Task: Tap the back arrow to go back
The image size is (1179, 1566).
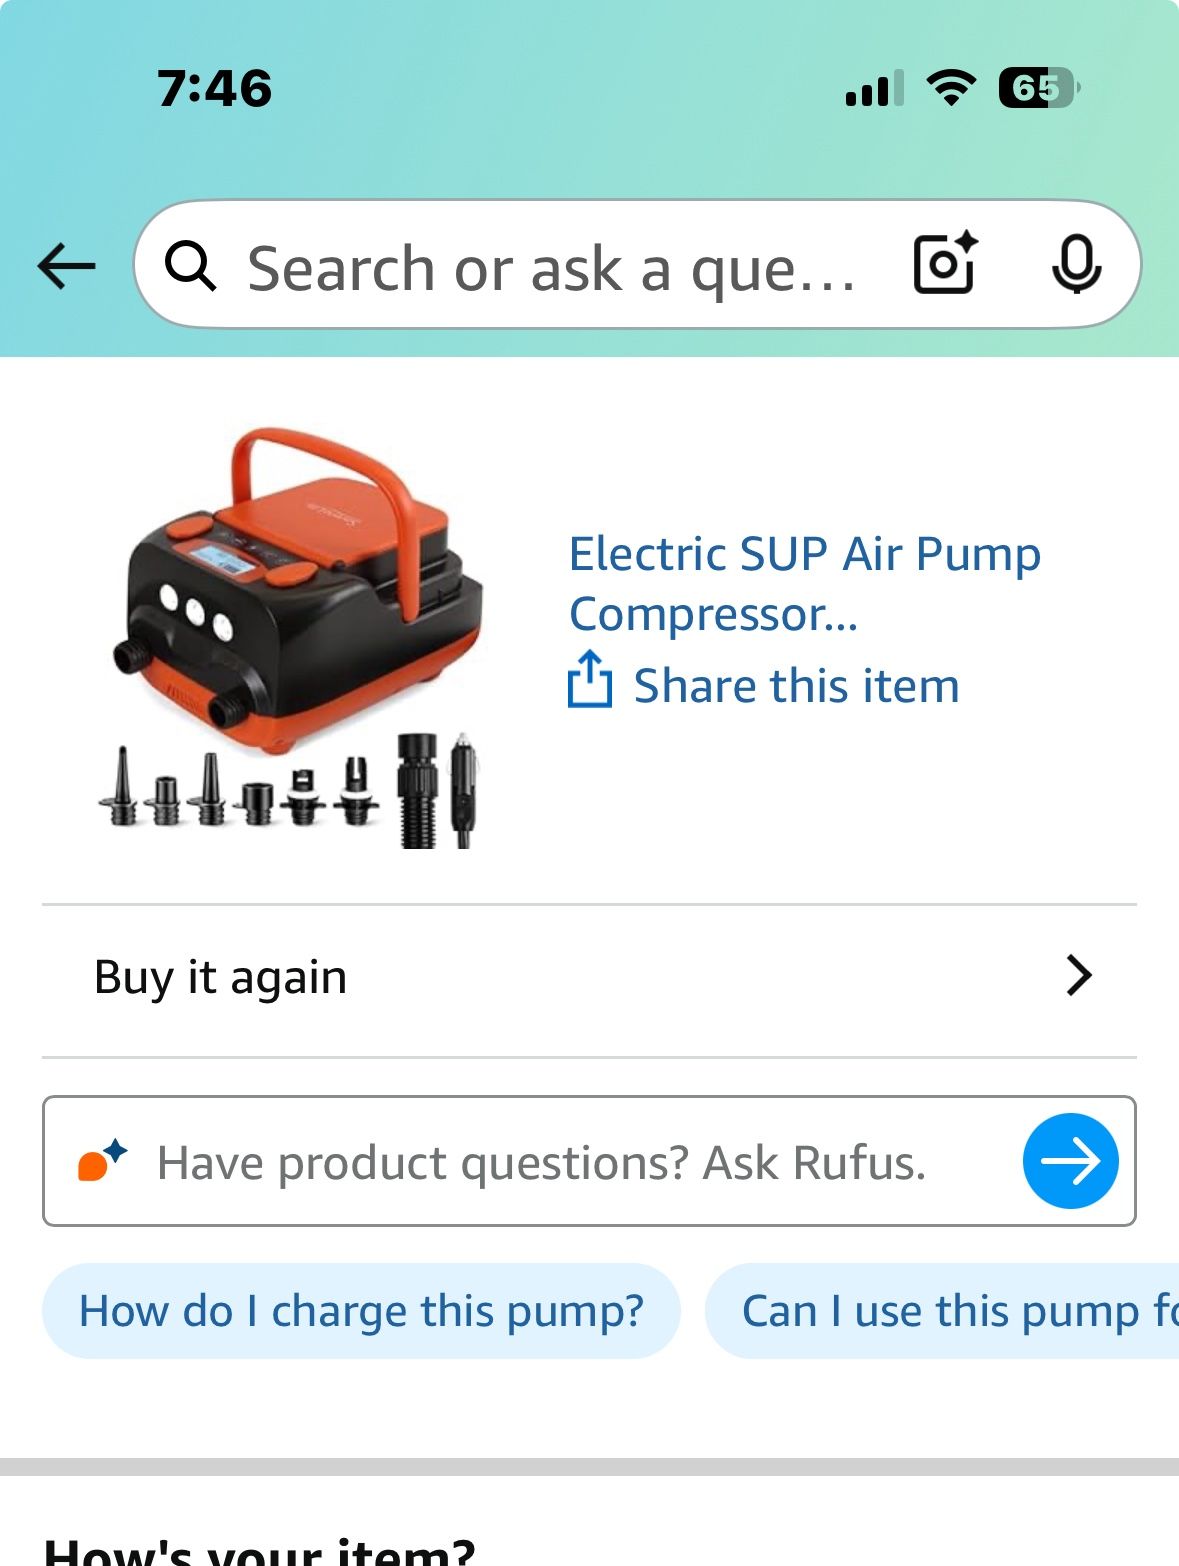Action: coord(64,264)
